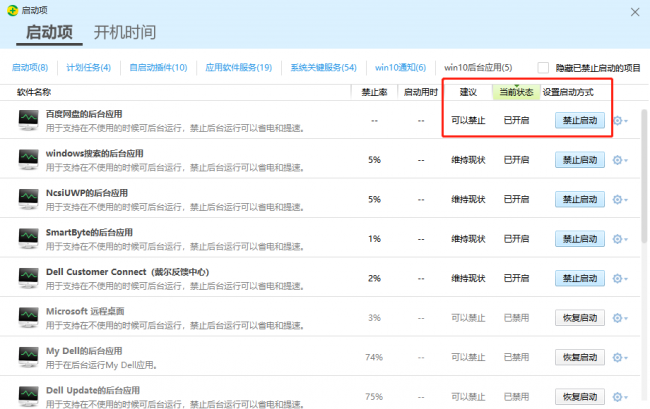Click the 百度网盘的后台应用 monitor icon
This screenshot has height=409, width=650.
pyautogui.click(x=29, y=120)
